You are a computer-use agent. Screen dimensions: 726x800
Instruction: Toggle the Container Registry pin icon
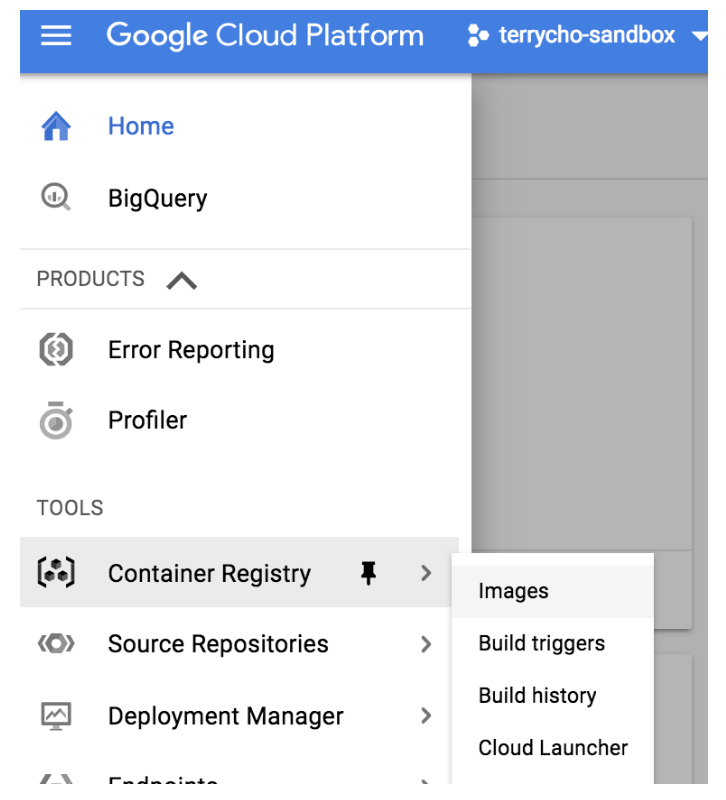[368, 573]
